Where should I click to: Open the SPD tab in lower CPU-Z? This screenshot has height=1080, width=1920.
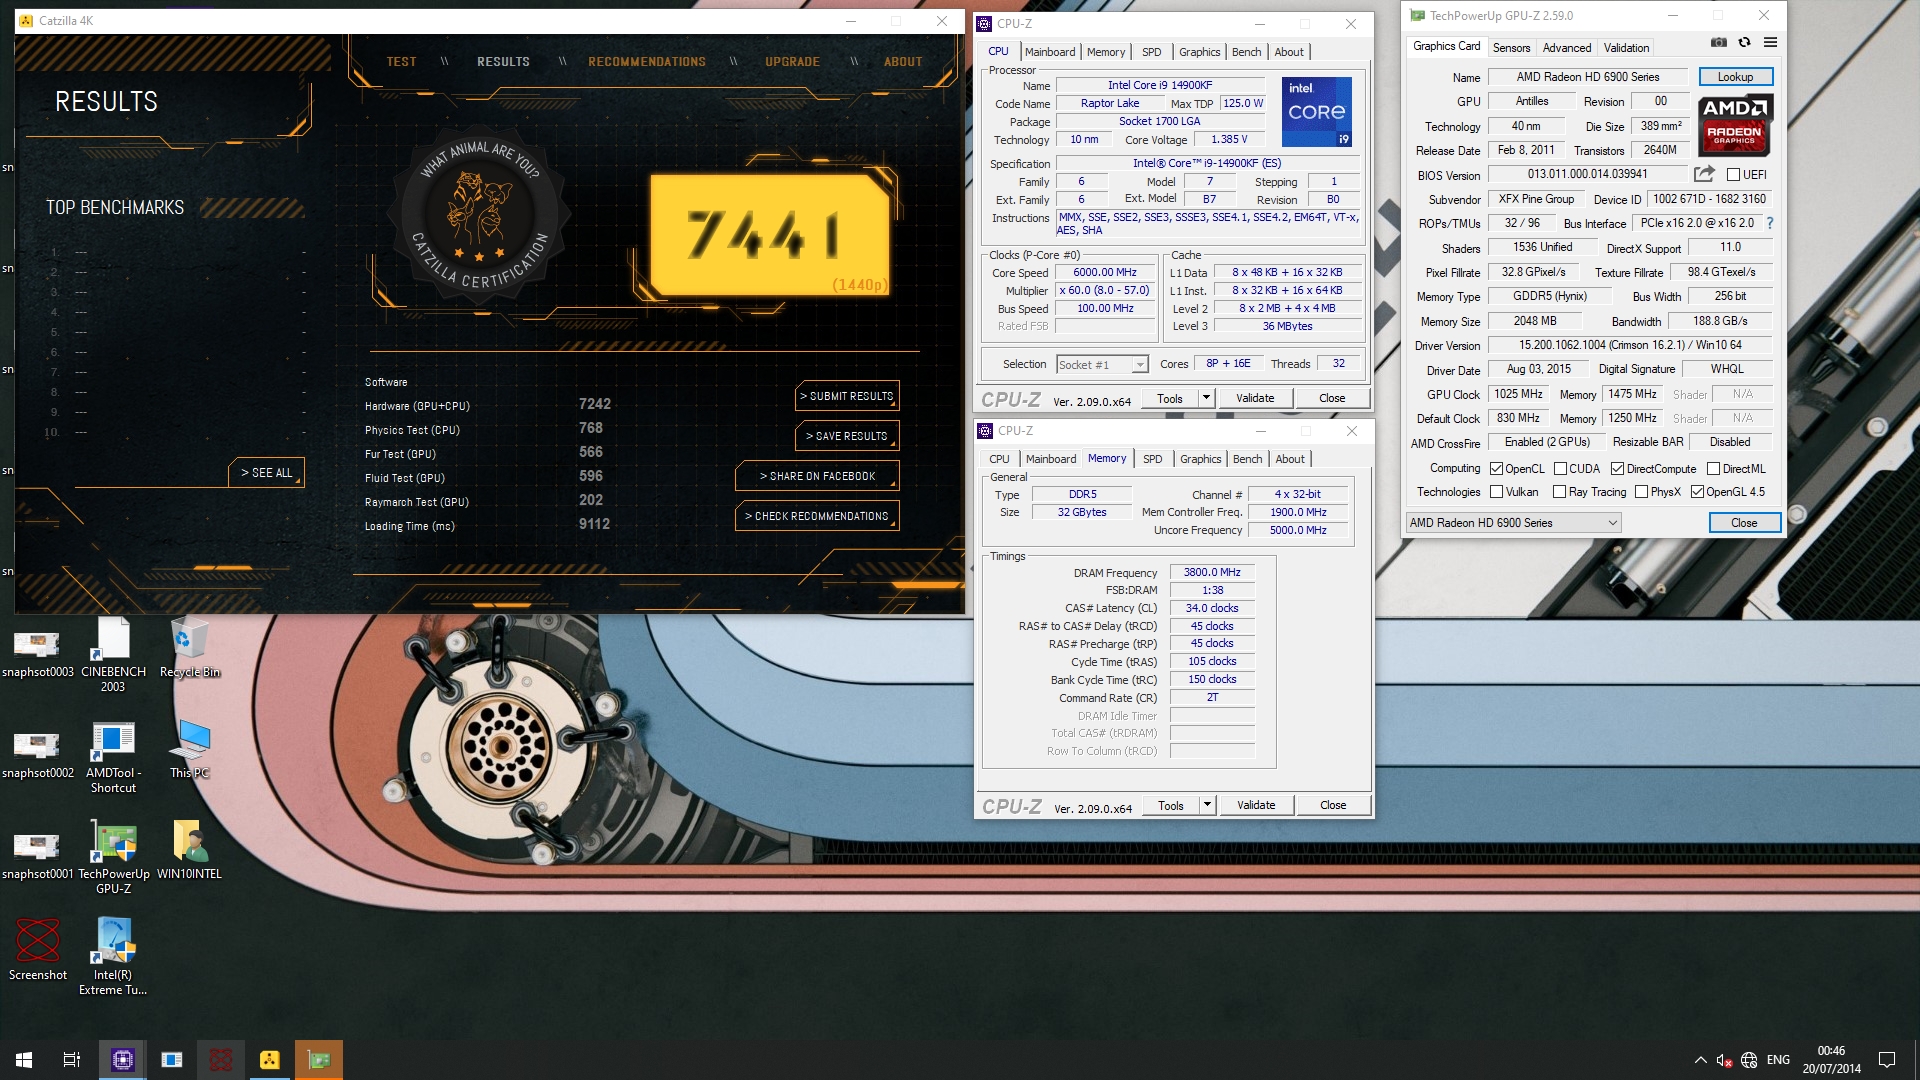pos(1152,459)
